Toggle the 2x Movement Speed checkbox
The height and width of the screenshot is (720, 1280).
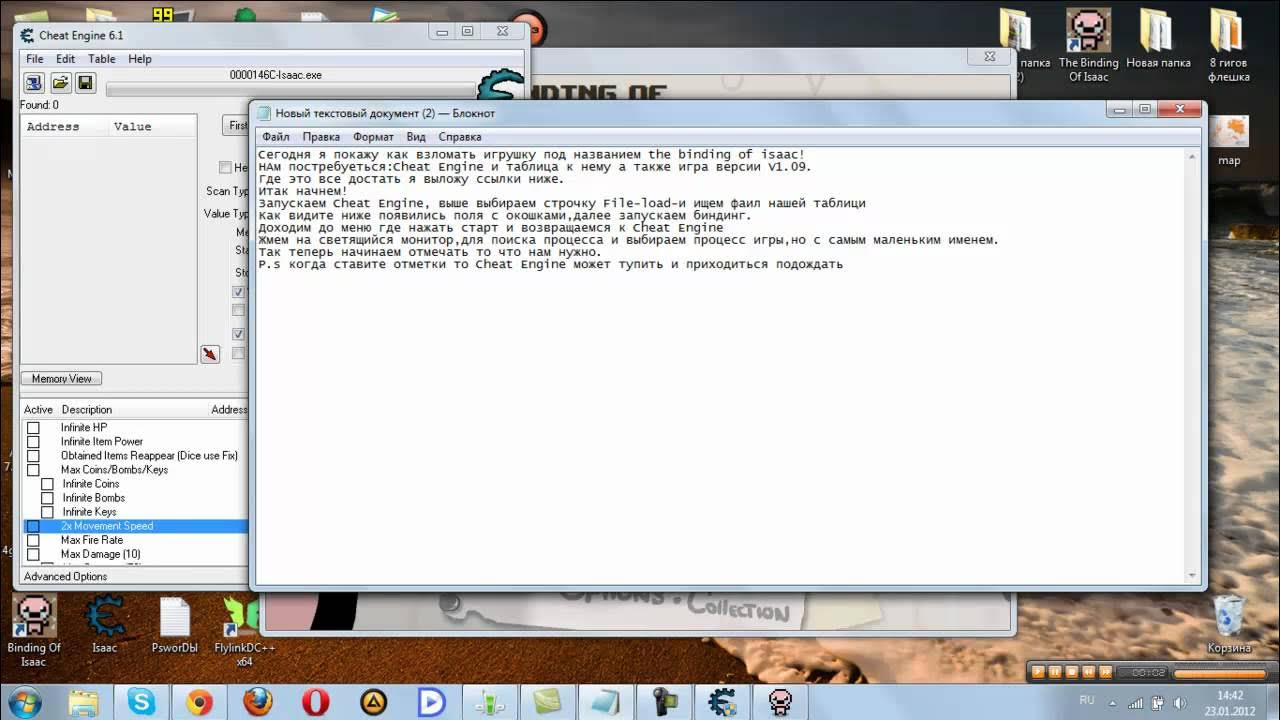coord(33,526)
